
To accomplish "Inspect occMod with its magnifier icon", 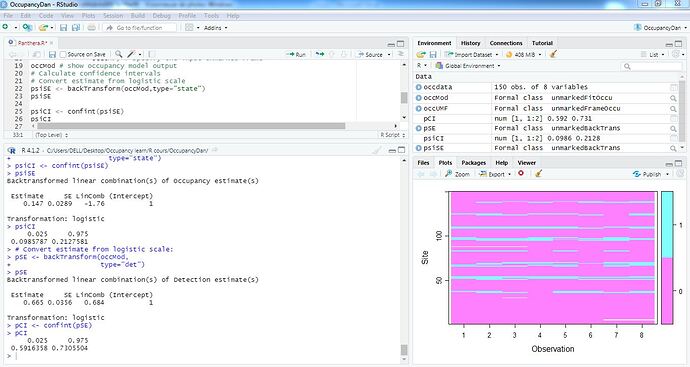I will click(673, 98).
